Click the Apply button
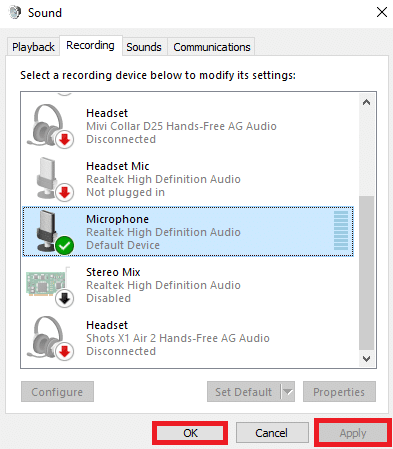Viewport: 393px width, 449px height. (353, 433)
